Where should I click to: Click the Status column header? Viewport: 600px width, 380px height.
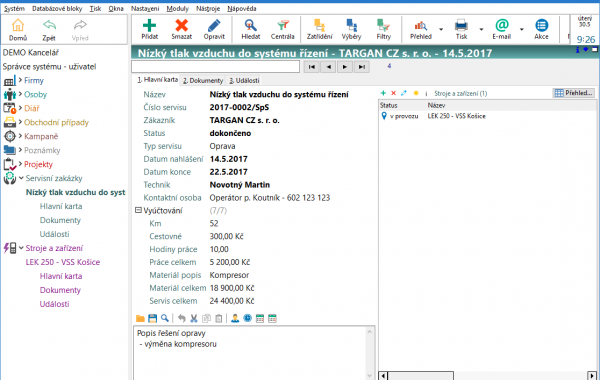coord(388,105)
